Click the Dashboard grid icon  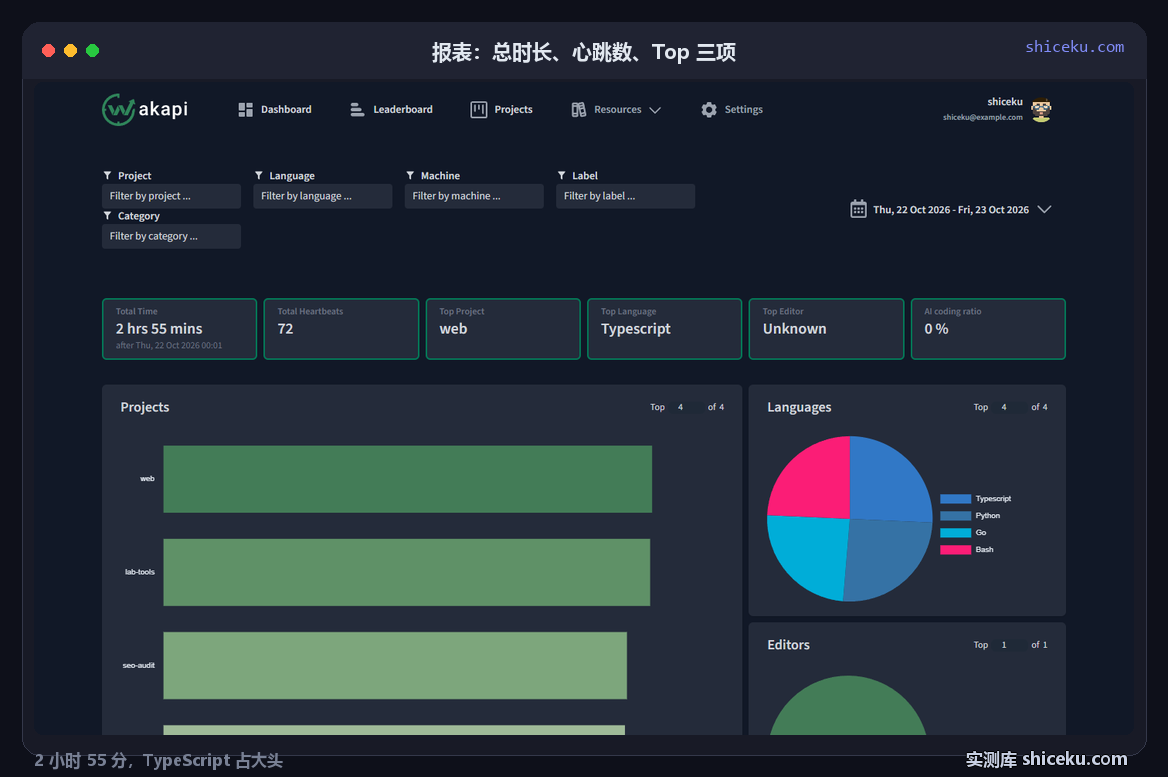[x=245, y=110]
